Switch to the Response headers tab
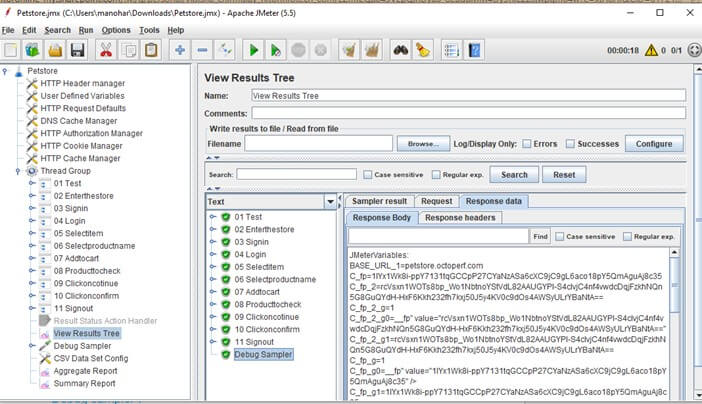 [460, 218]
